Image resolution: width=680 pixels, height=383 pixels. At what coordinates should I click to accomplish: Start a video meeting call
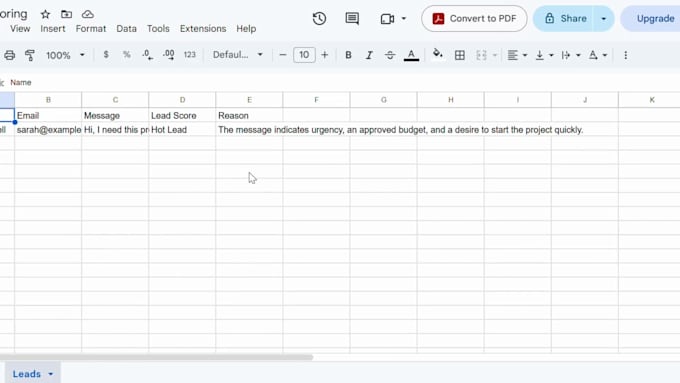click(387, 19)
